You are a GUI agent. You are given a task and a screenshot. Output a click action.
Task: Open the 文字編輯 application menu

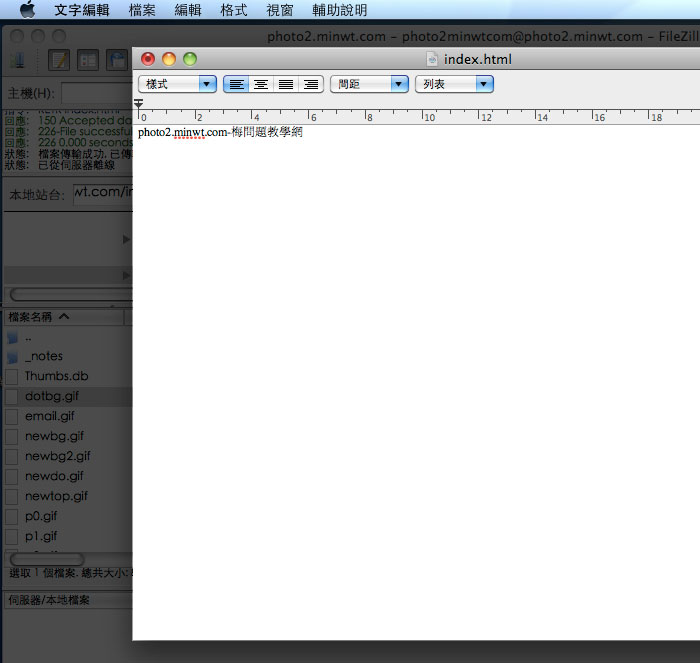pos(82,10)
